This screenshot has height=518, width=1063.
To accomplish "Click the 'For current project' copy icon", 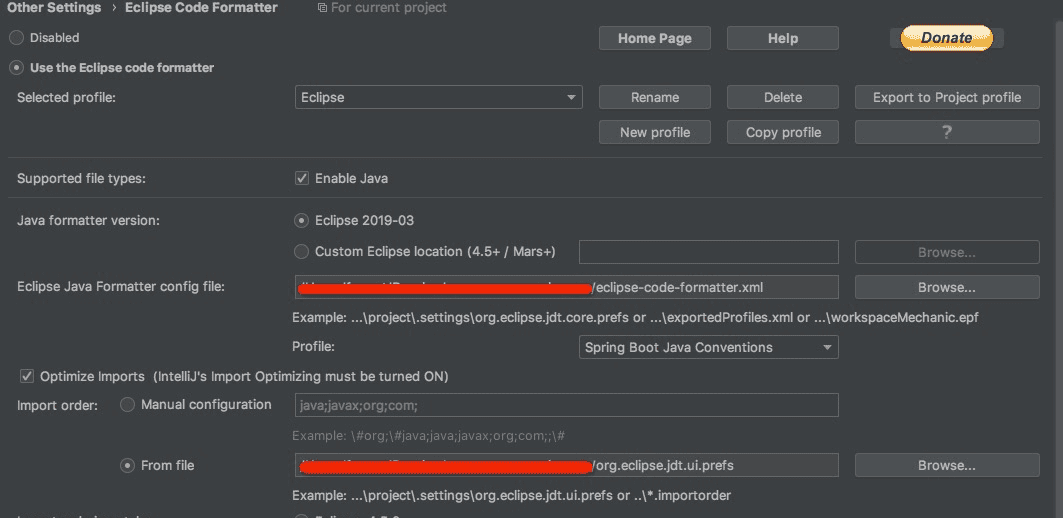I will [x=322, y=8].
